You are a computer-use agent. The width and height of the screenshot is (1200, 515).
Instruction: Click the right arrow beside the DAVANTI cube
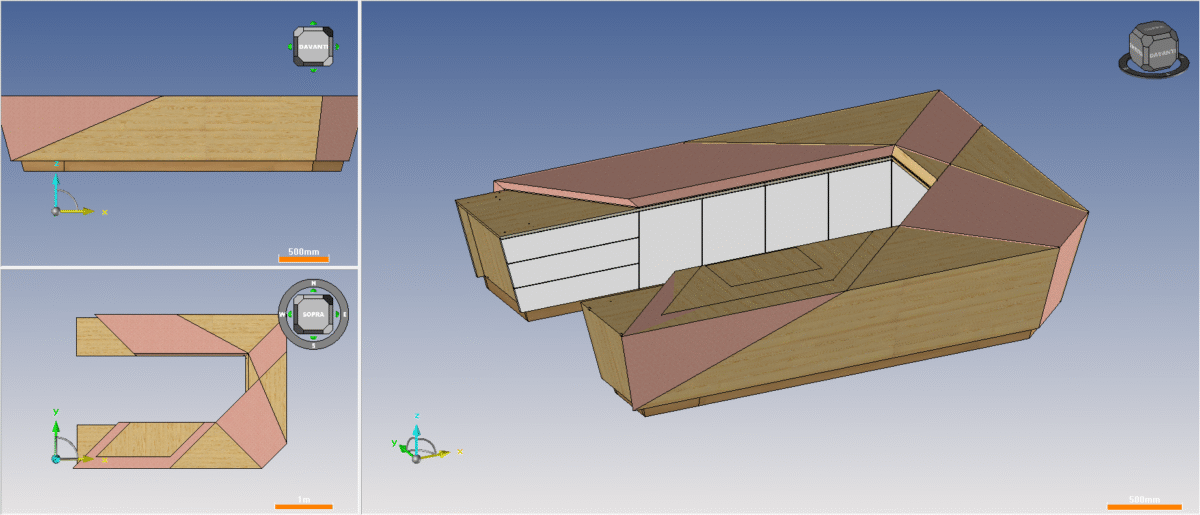click(x=337, y=46)
